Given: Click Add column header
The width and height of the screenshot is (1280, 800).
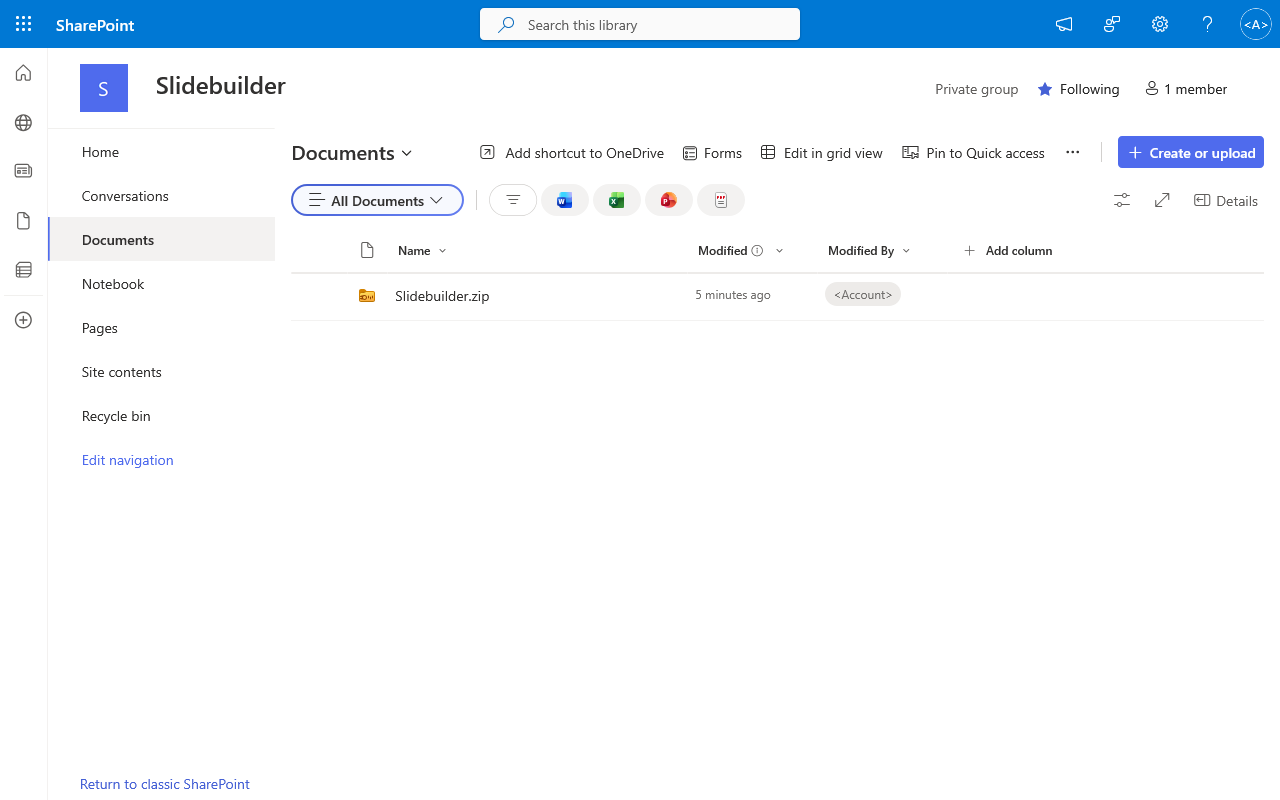Looking at the screenshot, I should coord(1008,251).
